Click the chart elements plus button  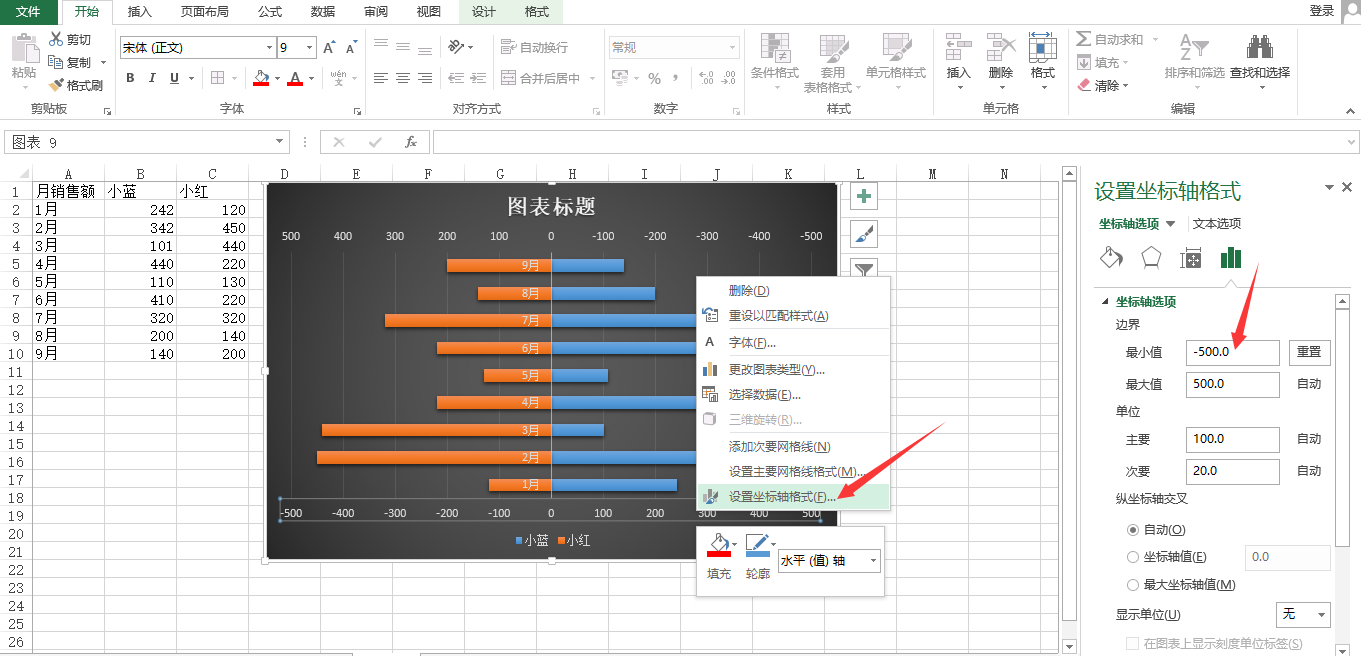tap(864, 197)
